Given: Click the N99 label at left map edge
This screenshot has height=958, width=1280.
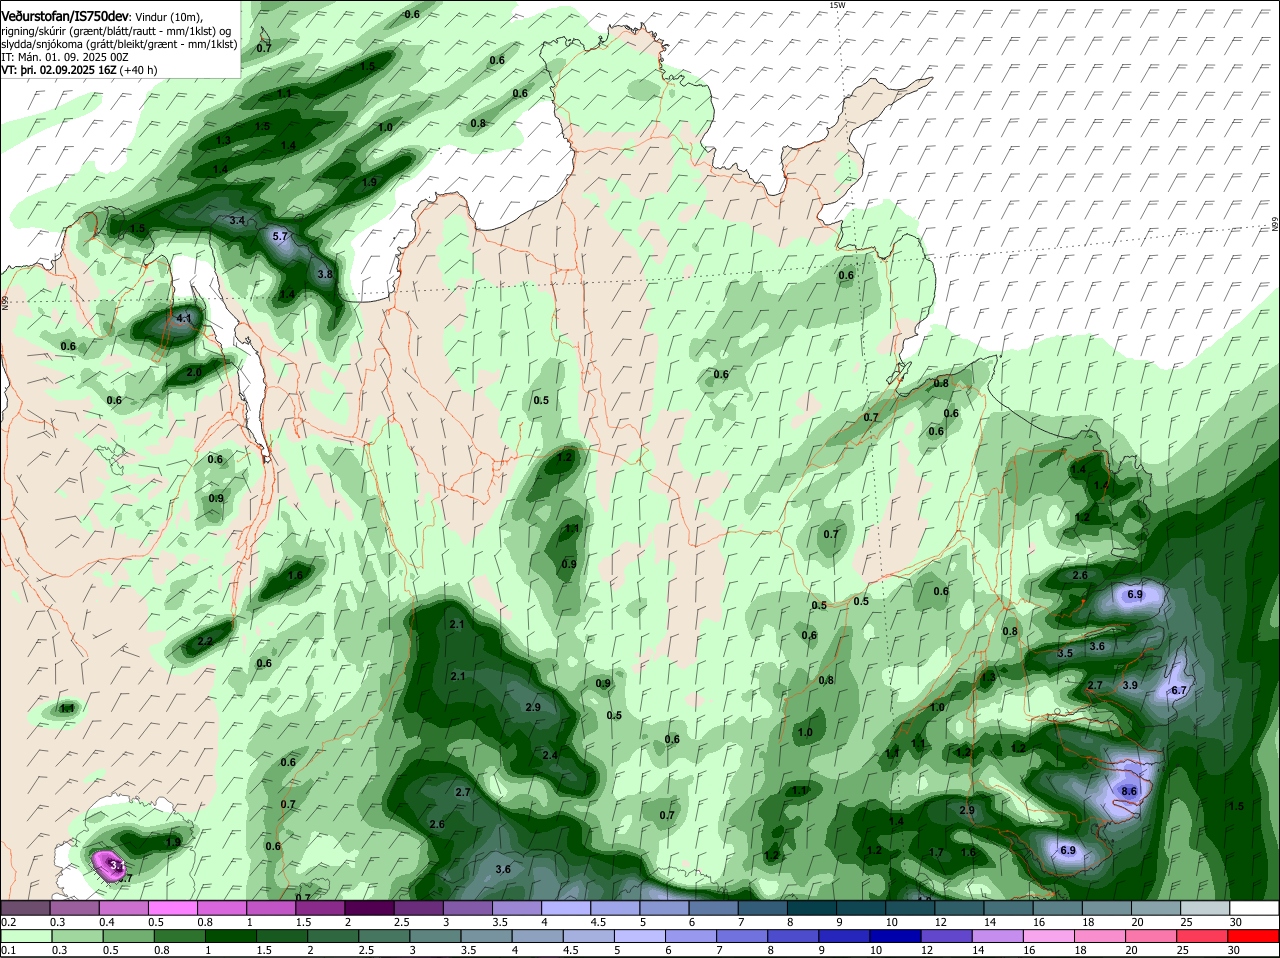Looking at the screenshot, I should point(5,301).
